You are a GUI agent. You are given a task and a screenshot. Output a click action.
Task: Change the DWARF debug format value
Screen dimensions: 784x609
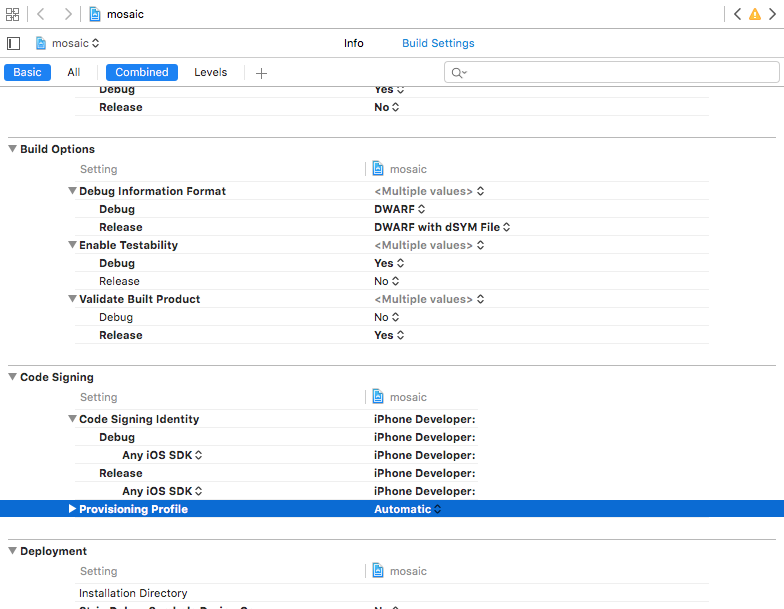(x=400, y=209)
